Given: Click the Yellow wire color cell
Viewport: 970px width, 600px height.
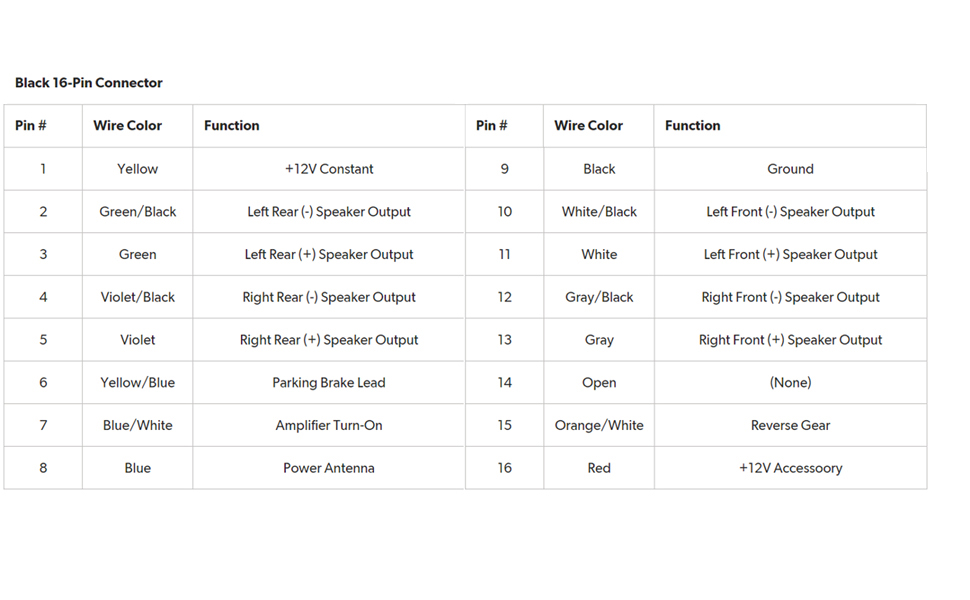Looking at the screenshot, I should 137,169.
